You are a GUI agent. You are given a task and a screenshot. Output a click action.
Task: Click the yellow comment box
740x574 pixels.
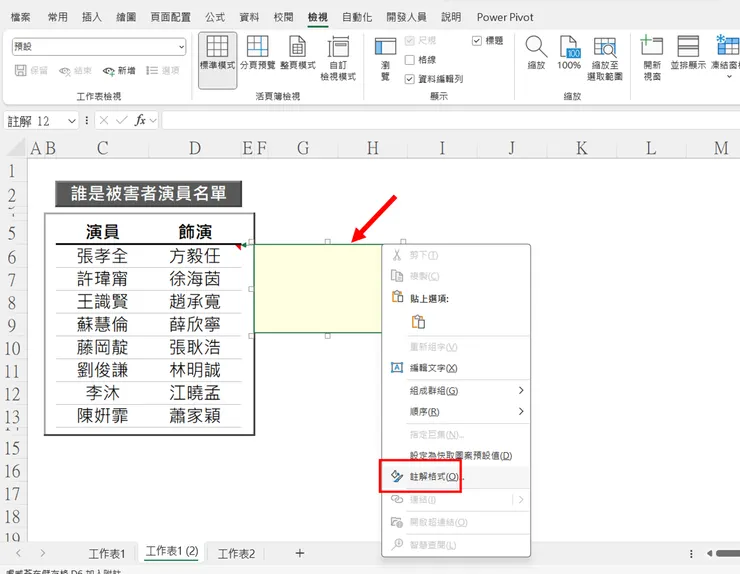click(x=318, y=288)
